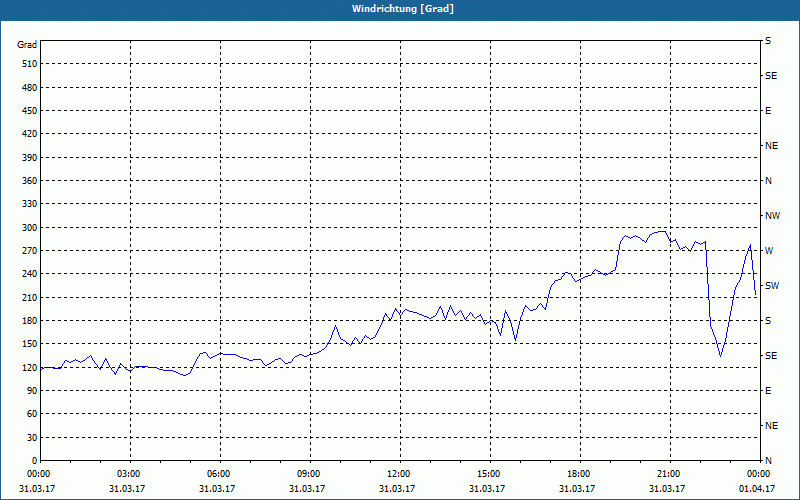Click the chart title "Windrichtung [Grad]"
The height and width of the screenshot is (500, 800).
coord(403,9)
